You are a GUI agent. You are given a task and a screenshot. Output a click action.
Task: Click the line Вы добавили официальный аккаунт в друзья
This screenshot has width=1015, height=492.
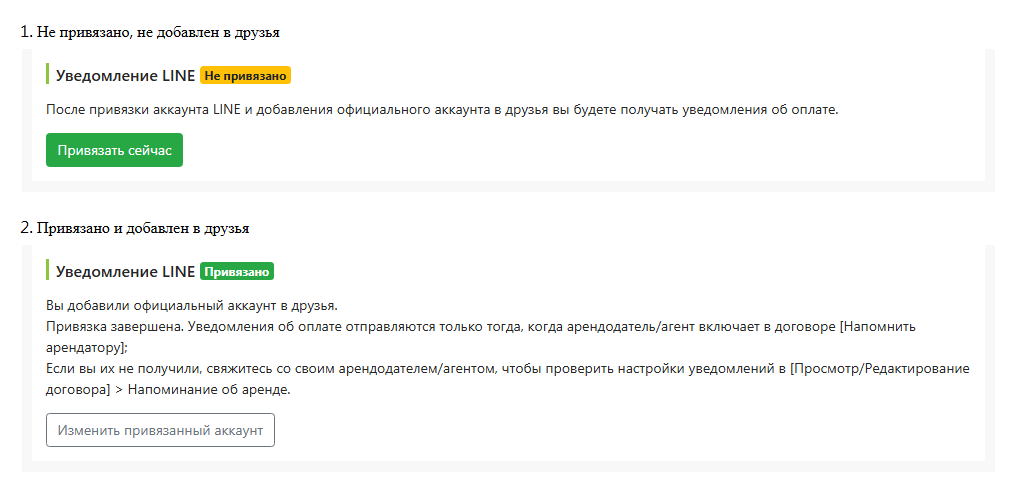192,305
